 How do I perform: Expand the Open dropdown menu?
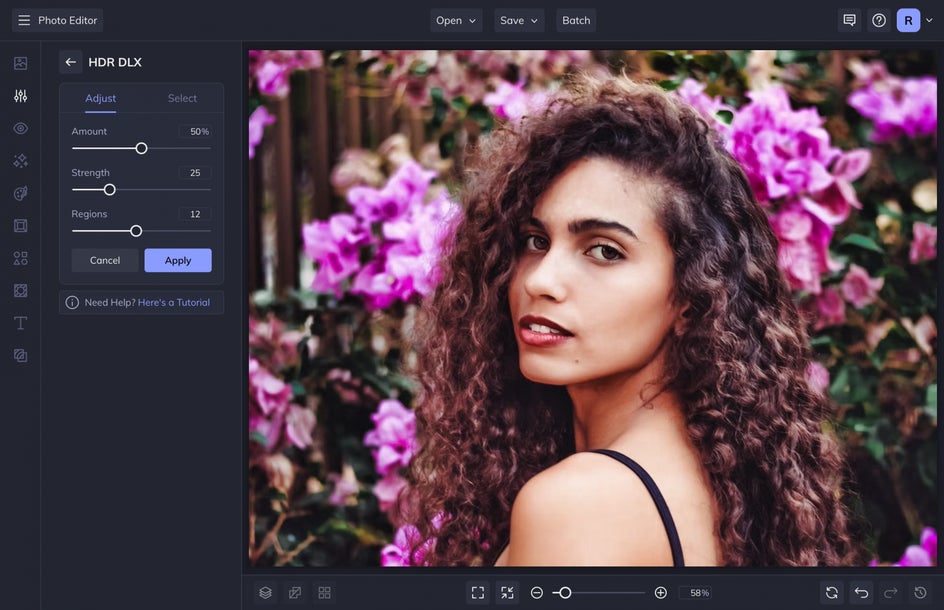click(x=456, y=20)
